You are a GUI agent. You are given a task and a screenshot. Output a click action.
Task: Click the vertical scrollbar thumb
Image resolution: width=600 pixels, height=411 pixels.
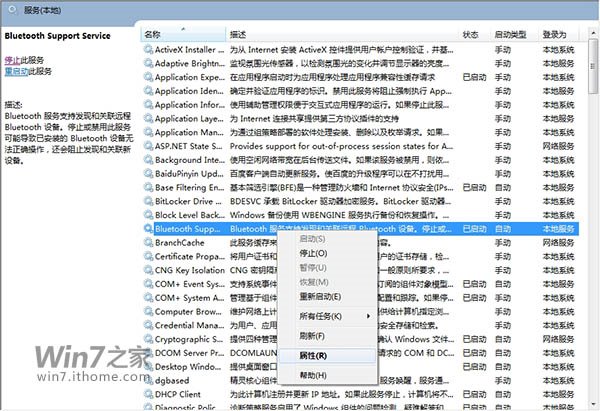593,66
